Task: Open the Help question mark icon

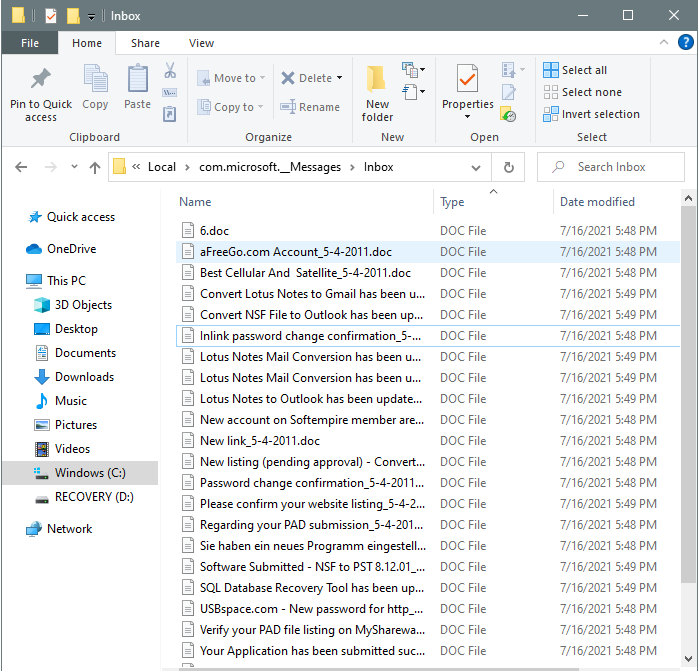Action: (x=686, y=43)
